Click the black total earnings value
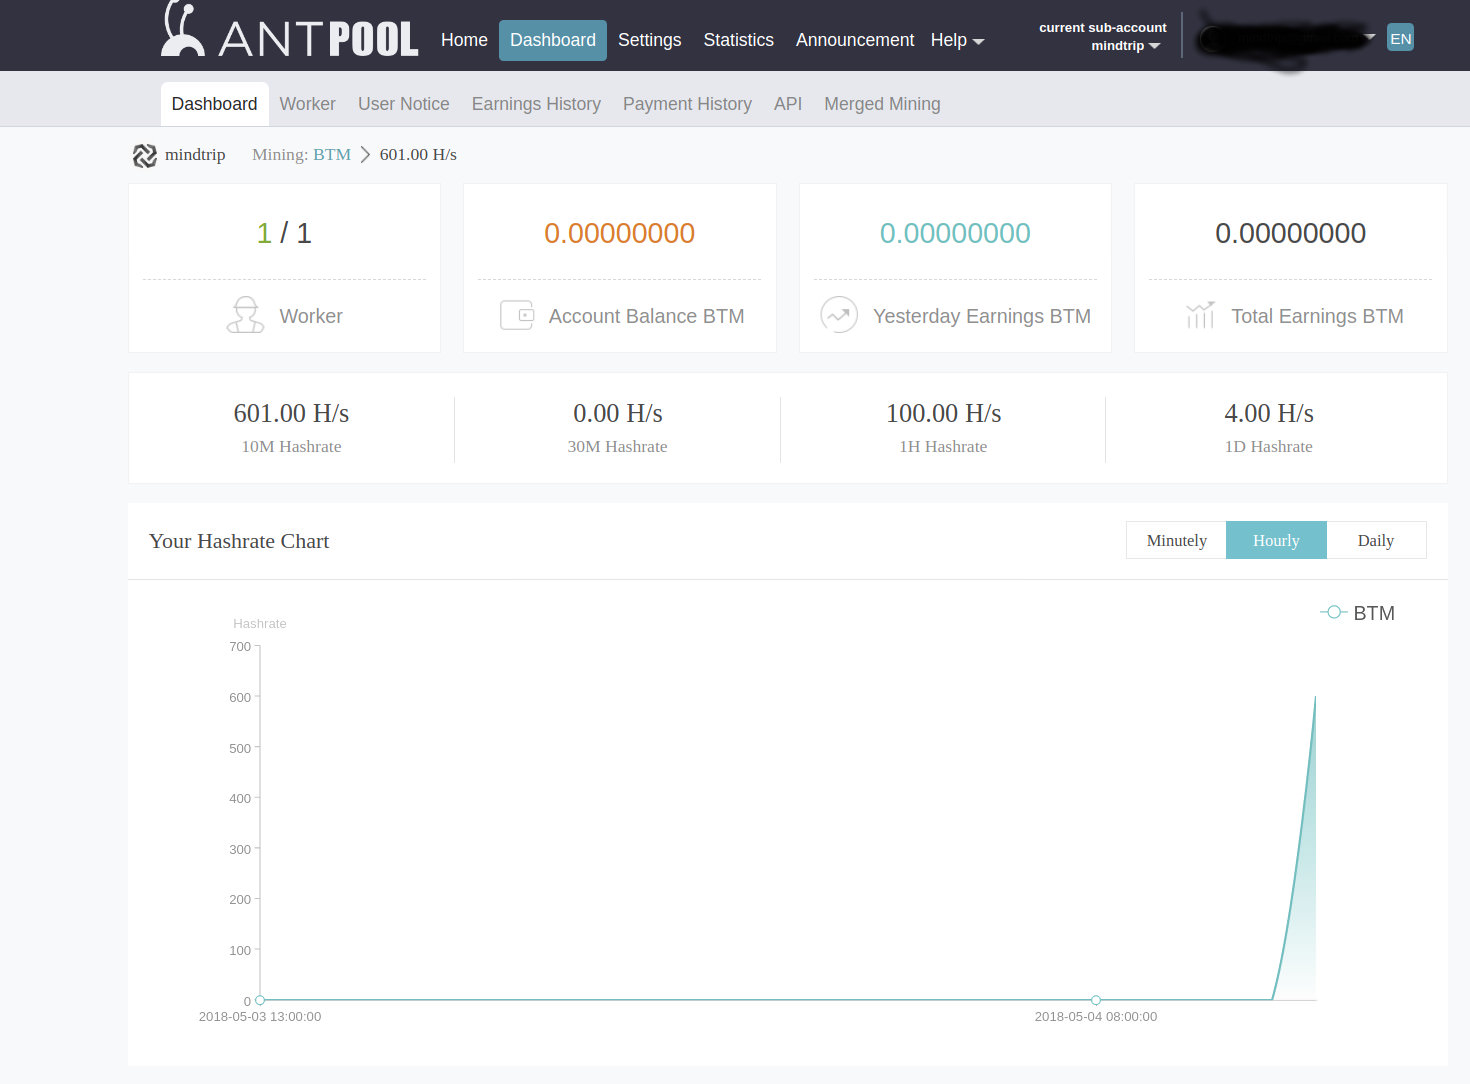This screenshot has height=1084, width=1470. click(1290, 233)
